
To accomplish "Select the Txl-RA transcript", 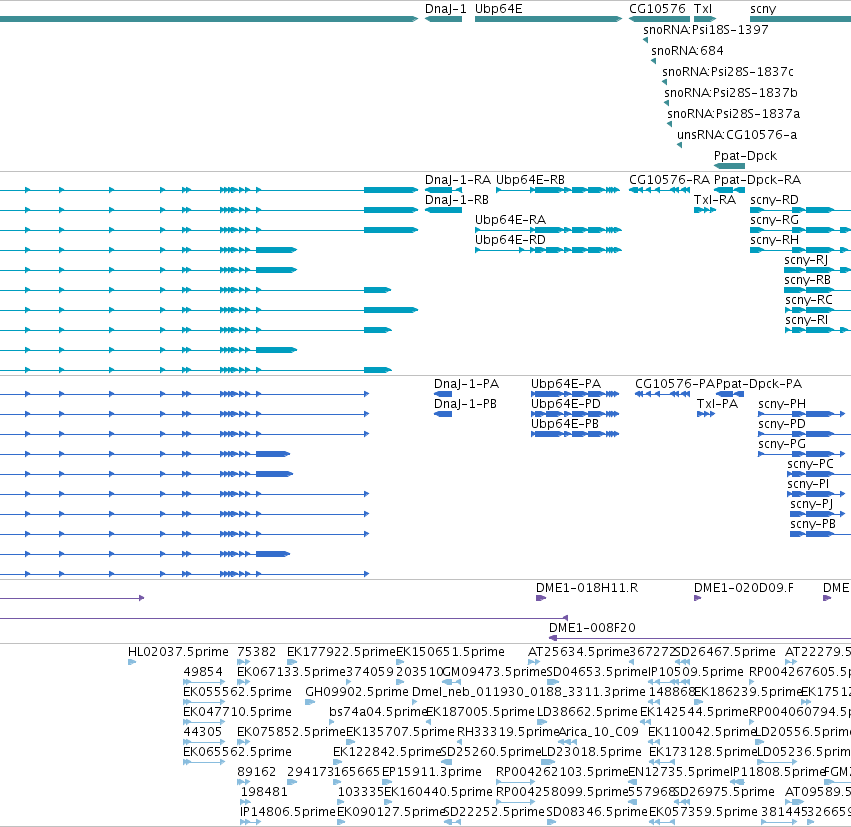I will [705, 210].
